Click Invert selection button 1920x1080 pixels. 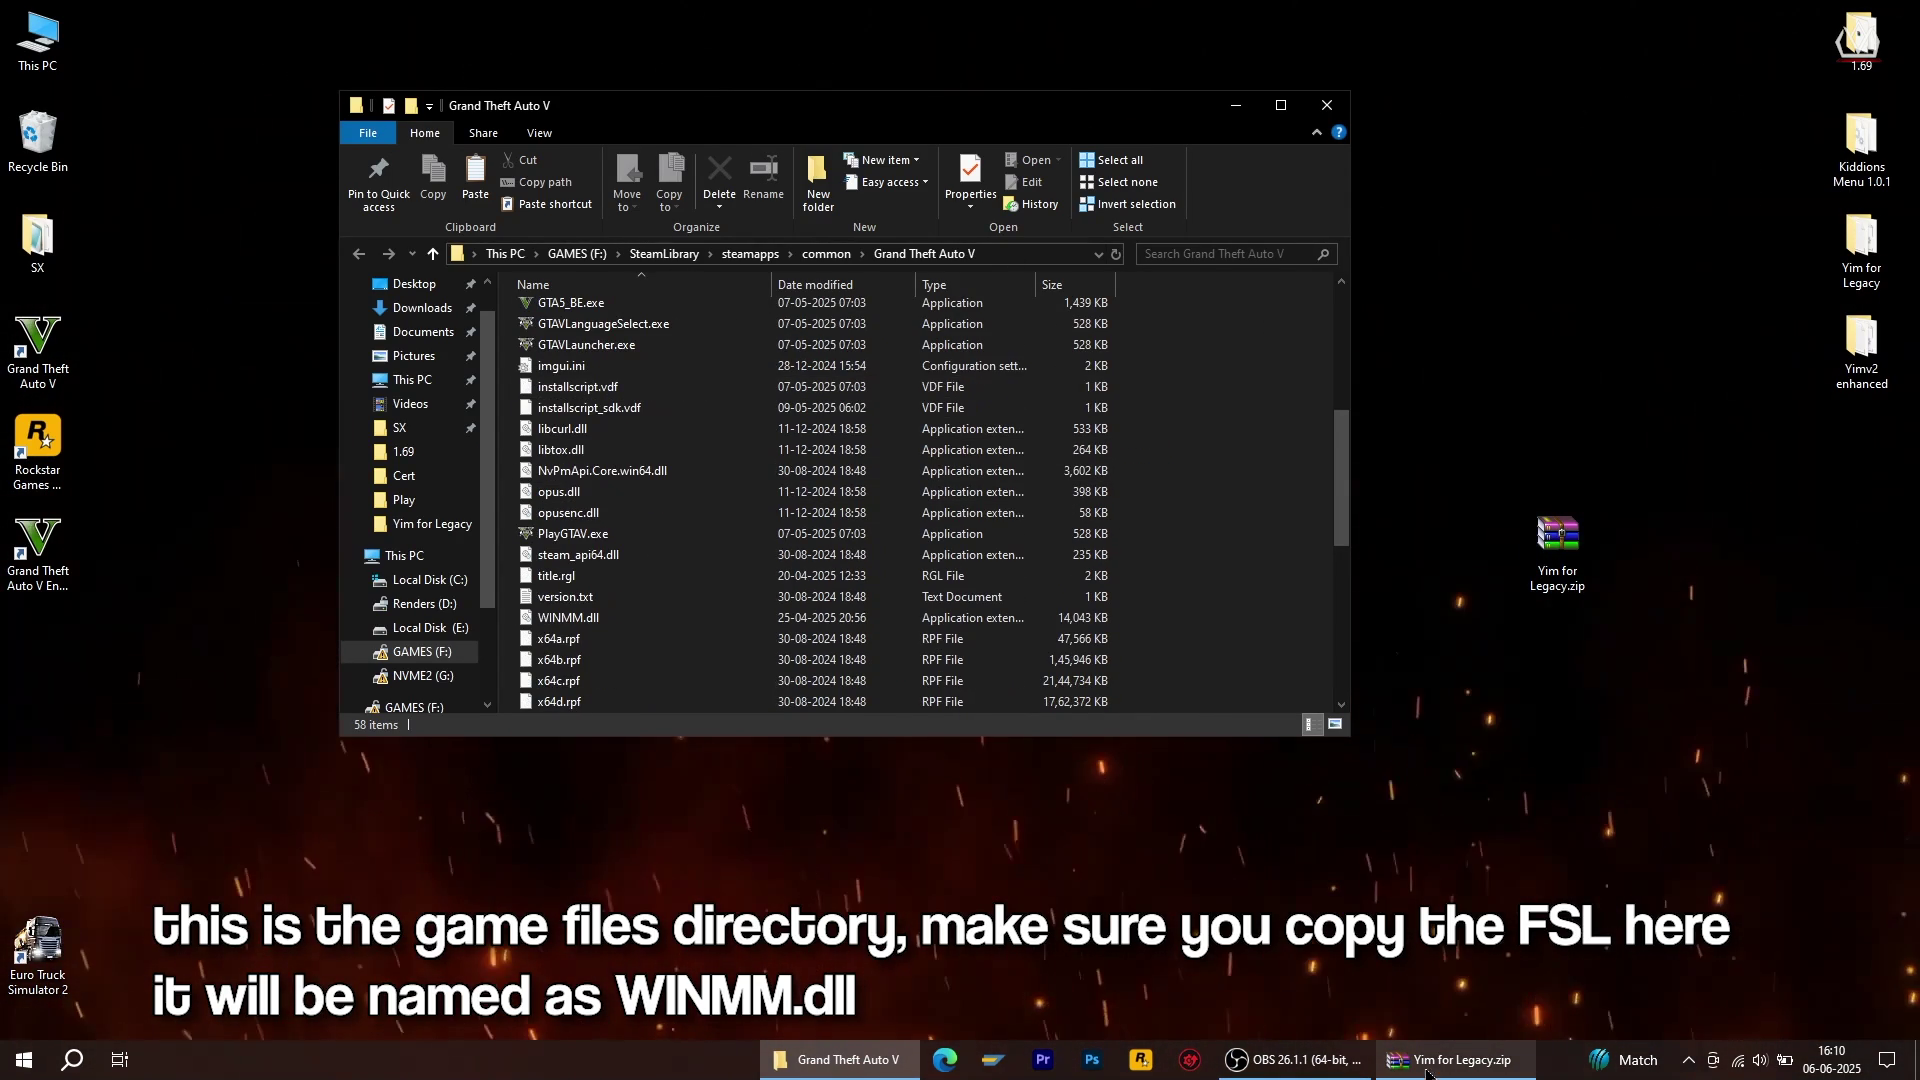click(1136, 204)
